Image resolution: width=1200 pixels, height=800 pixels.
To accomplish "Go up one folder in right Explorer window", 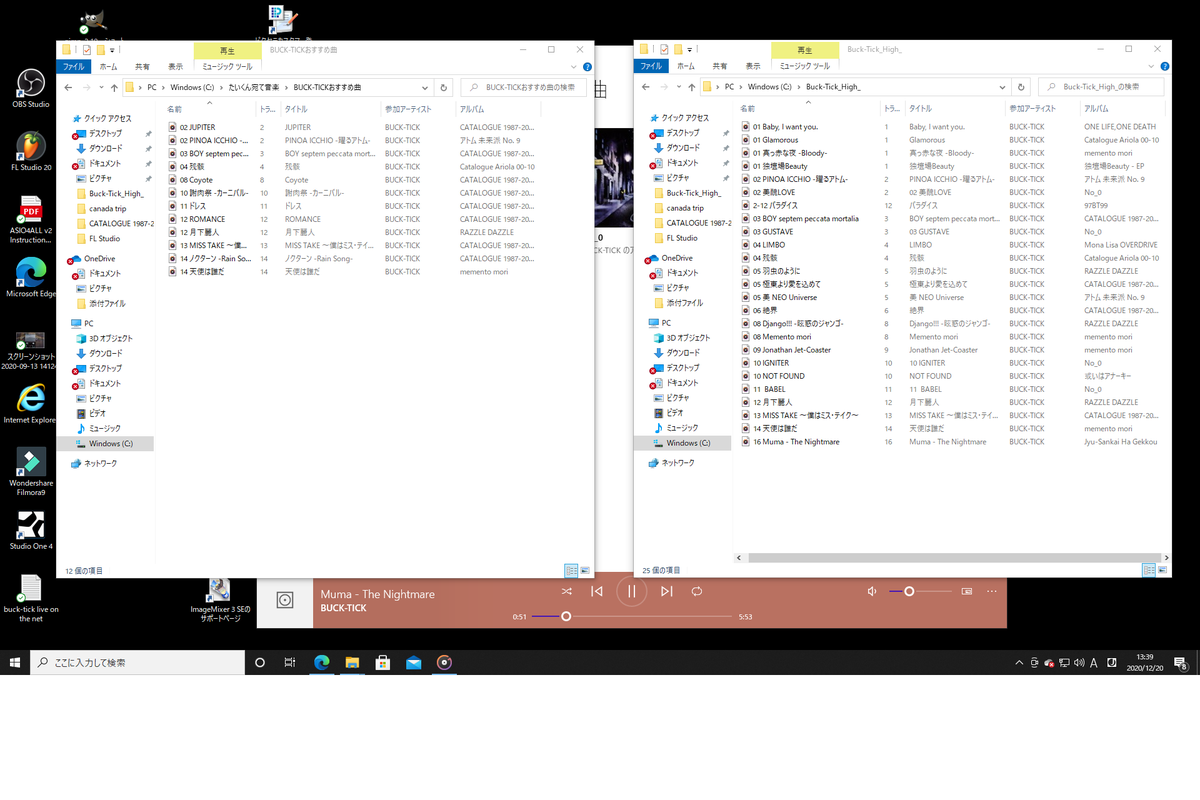I will 690,87.
